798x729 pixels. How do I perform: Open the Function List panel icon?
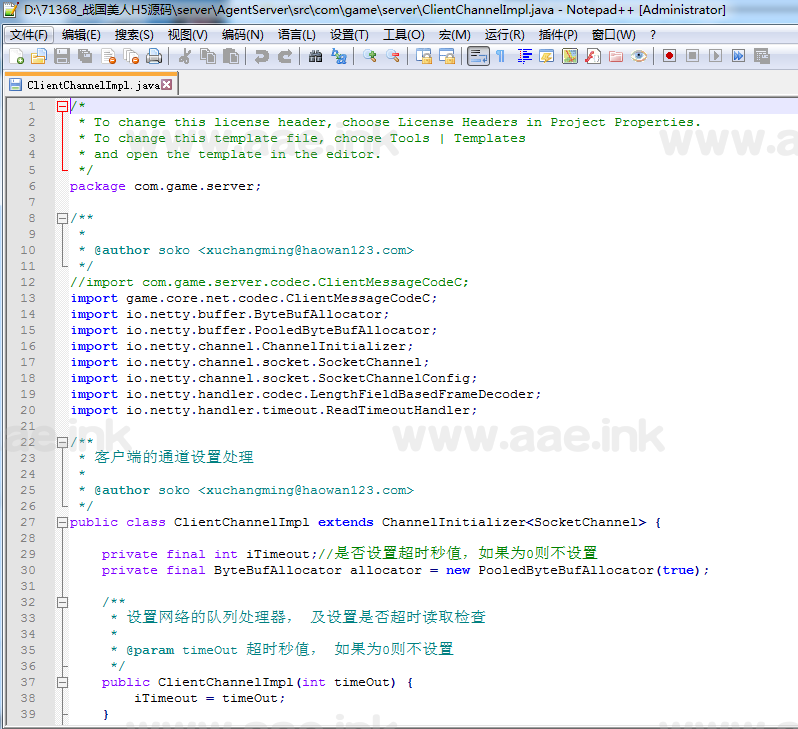coord(593,57)
